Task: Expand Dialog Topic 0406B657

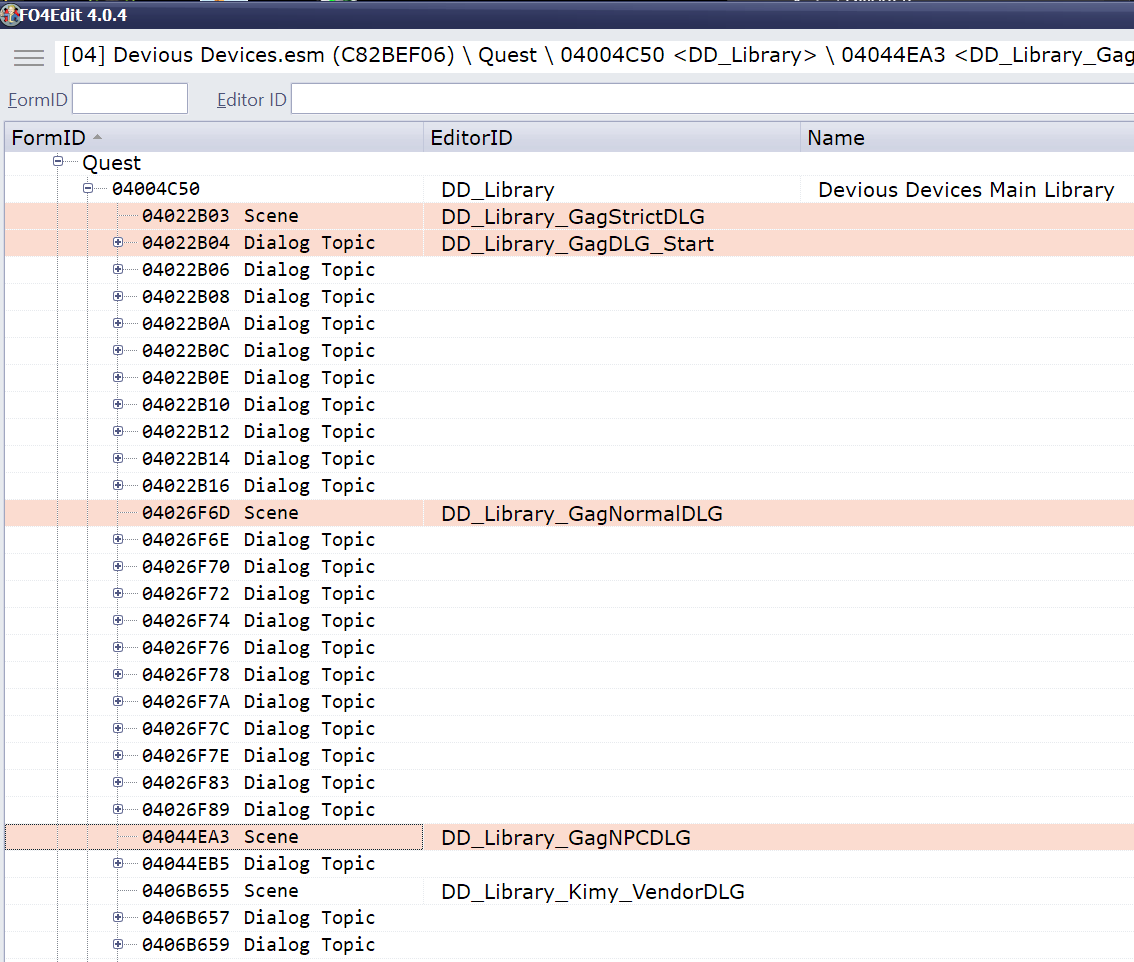Action: click(118, 917)
